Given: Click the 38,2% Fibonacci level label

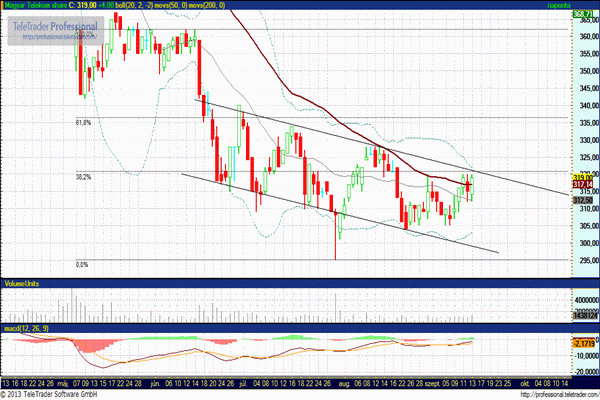Looking at the screenshot, I should click(x=83, y=177).
